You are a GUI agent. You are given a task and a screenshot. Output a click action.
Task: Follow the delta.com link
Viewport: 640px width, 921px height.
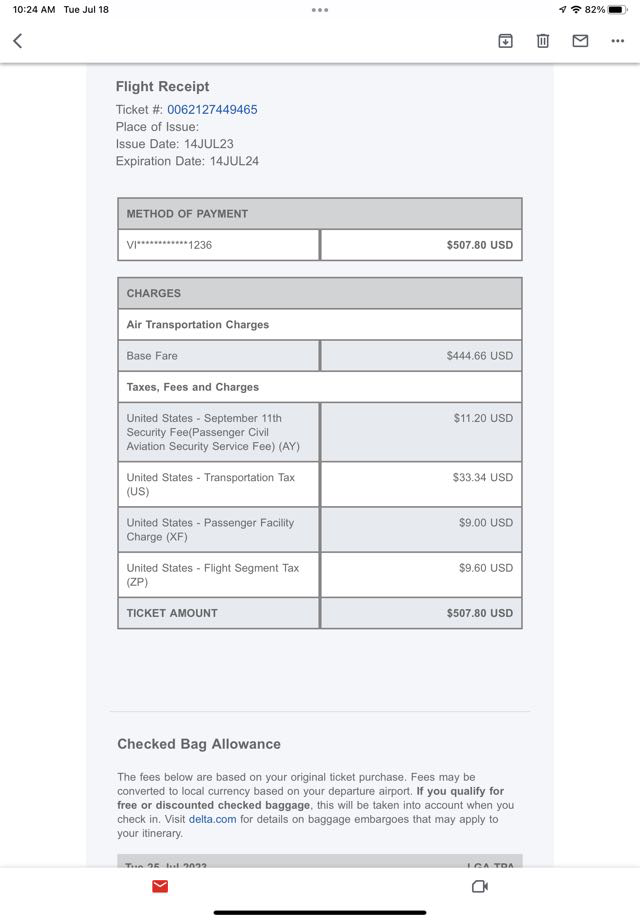(212, 819)
